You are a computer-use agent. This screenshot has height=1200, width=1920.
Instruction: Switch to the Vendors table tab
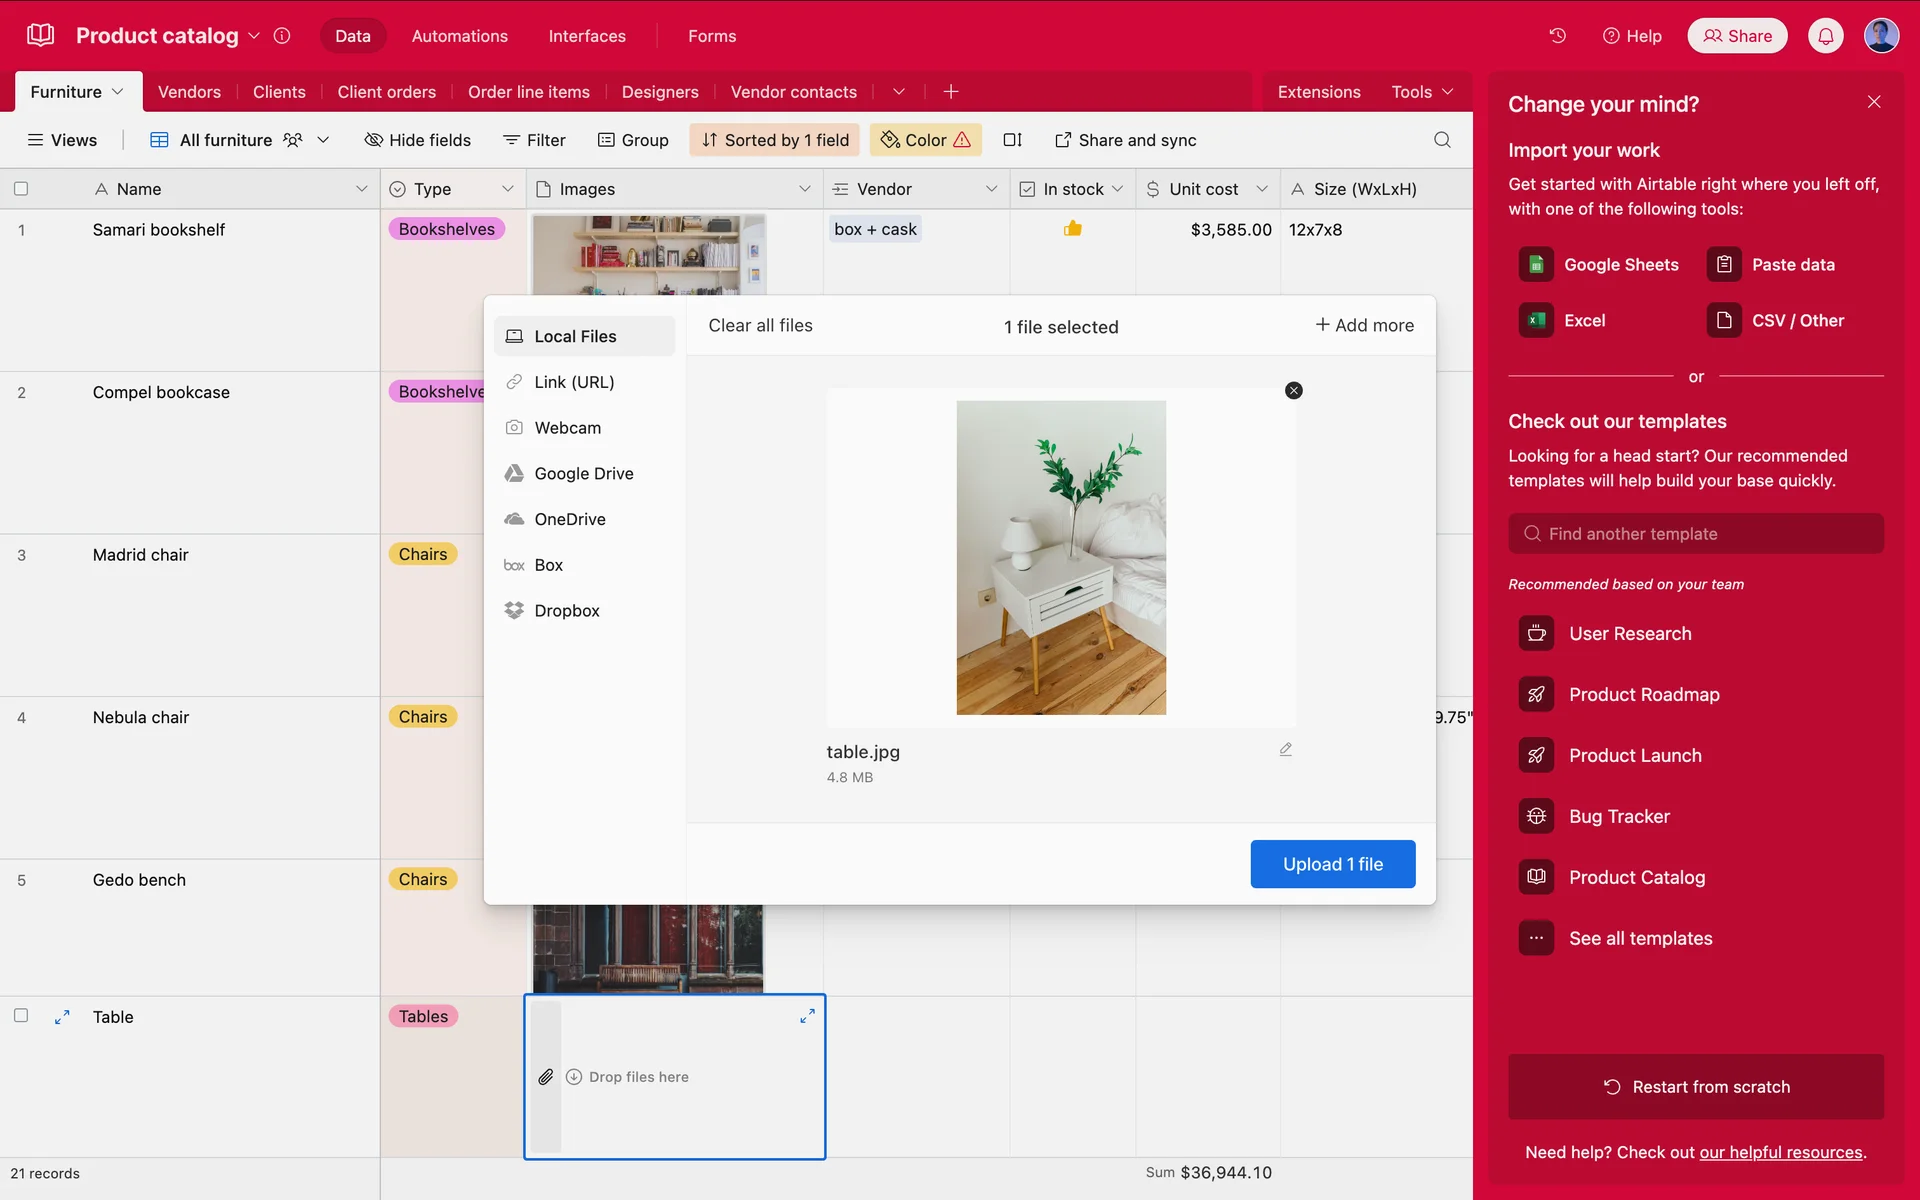click(189, 92)
